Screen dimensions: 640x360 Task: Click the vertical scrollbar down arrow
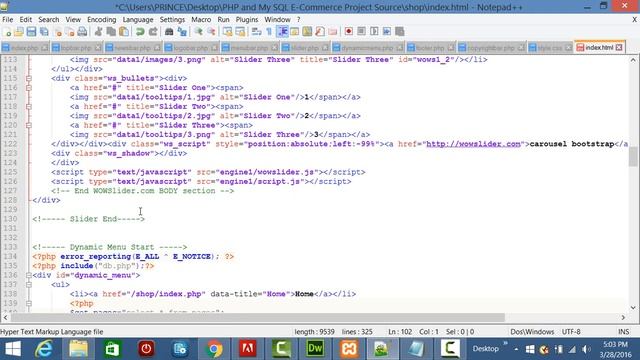coord(633,308)
